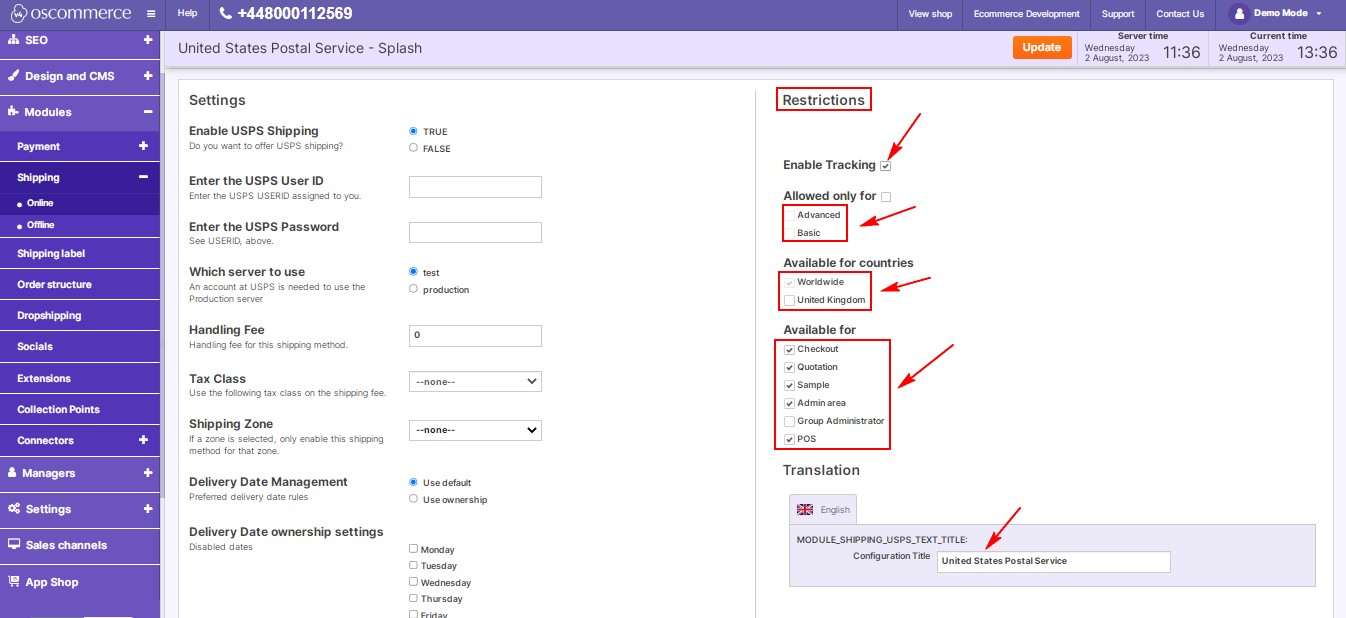This screenshot has width=1346, height=618.
Task: Switch to the English translation tab
Action: coord(823,509)
